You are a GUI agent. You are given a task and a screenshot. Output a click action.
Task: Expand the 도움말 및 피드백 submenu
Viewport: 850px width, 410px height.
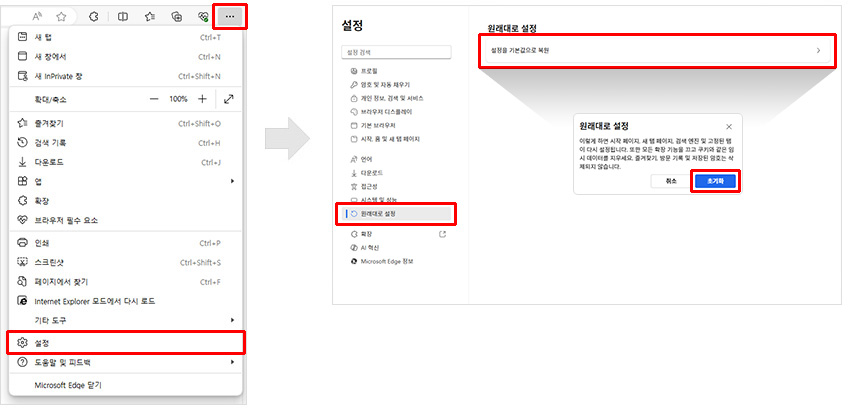tap(232, 362)
